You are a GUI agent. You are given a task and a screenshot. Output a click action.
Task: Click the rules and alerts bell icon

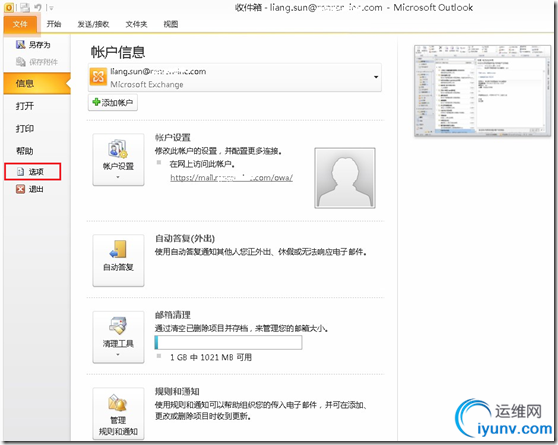click(118, 403)
